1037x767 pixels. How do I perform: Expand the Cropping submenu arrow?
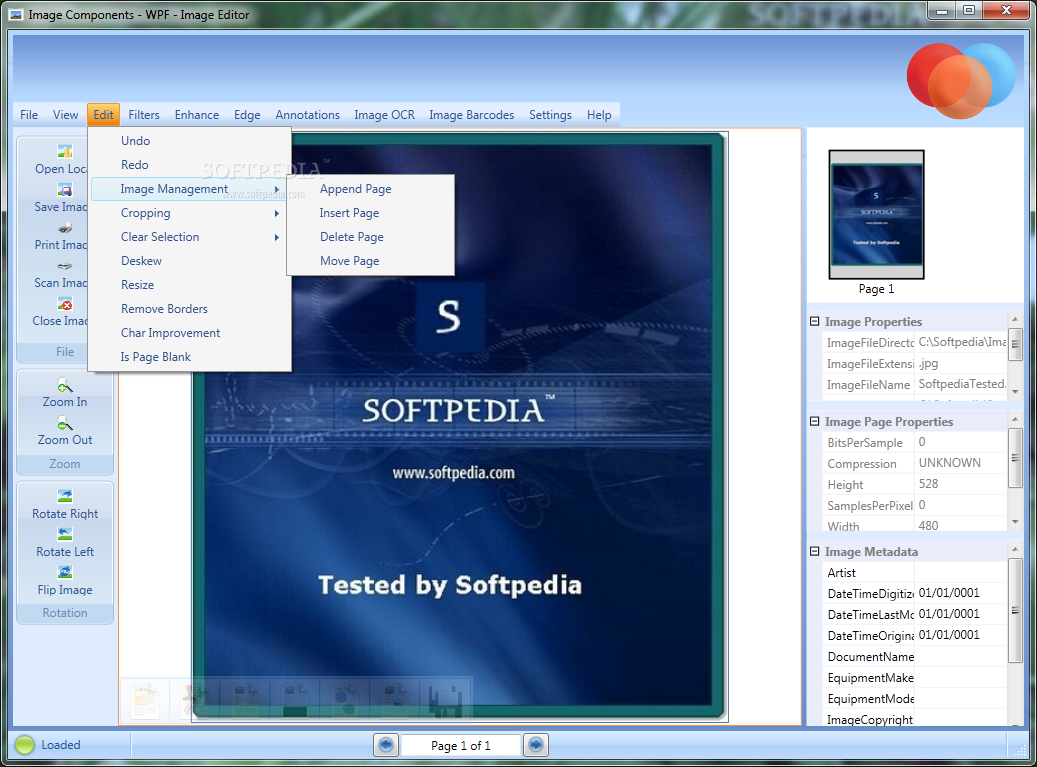[x=277, y=214]
